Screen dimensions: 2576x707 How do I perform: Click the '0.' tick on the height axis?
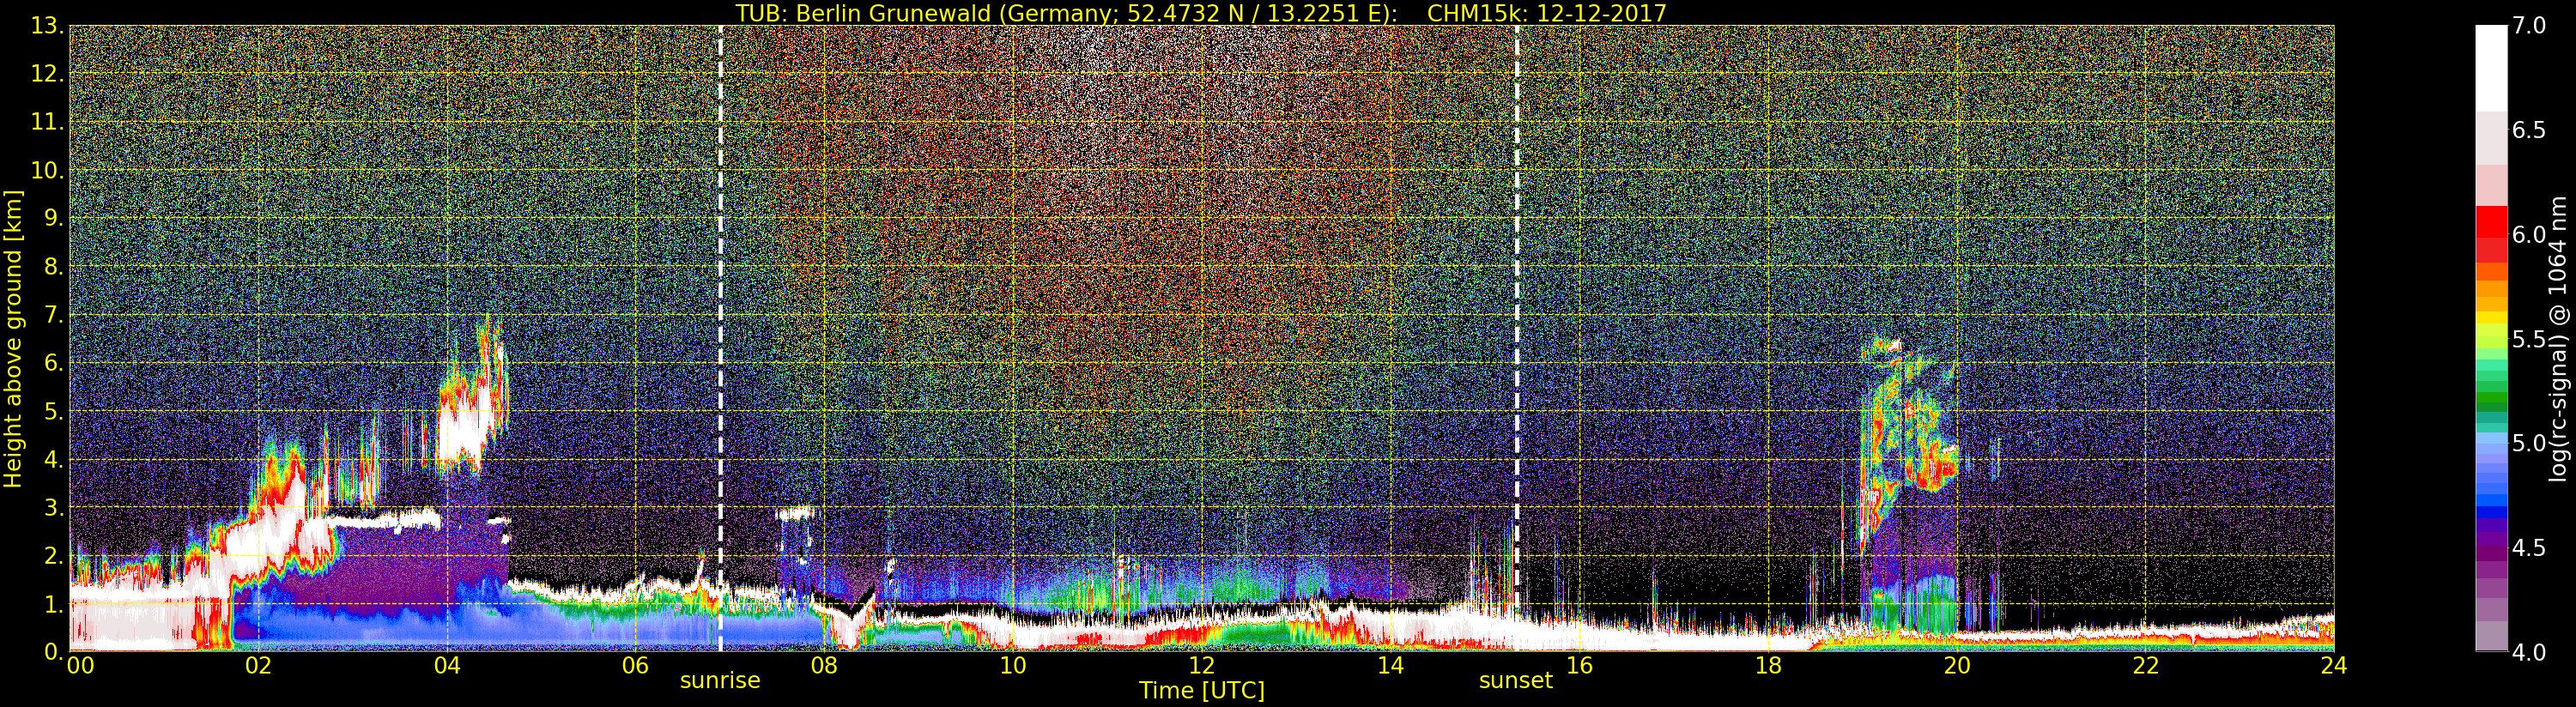[54, 651]
